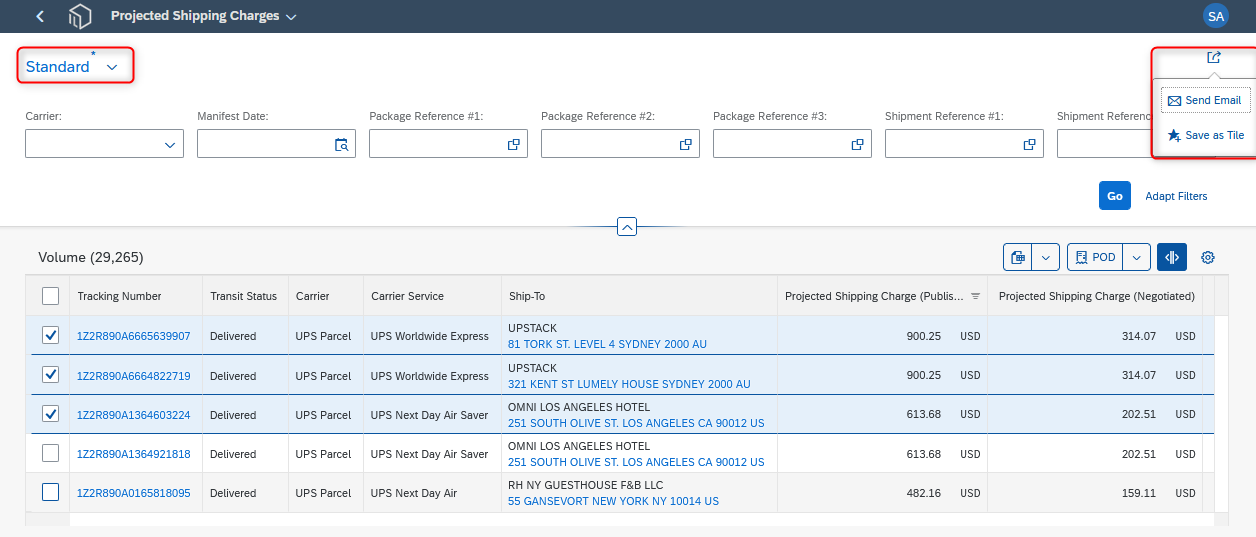Check row 1Z2R890A1364921818
Screen dimensions: 1256x537
coord(50,453)
